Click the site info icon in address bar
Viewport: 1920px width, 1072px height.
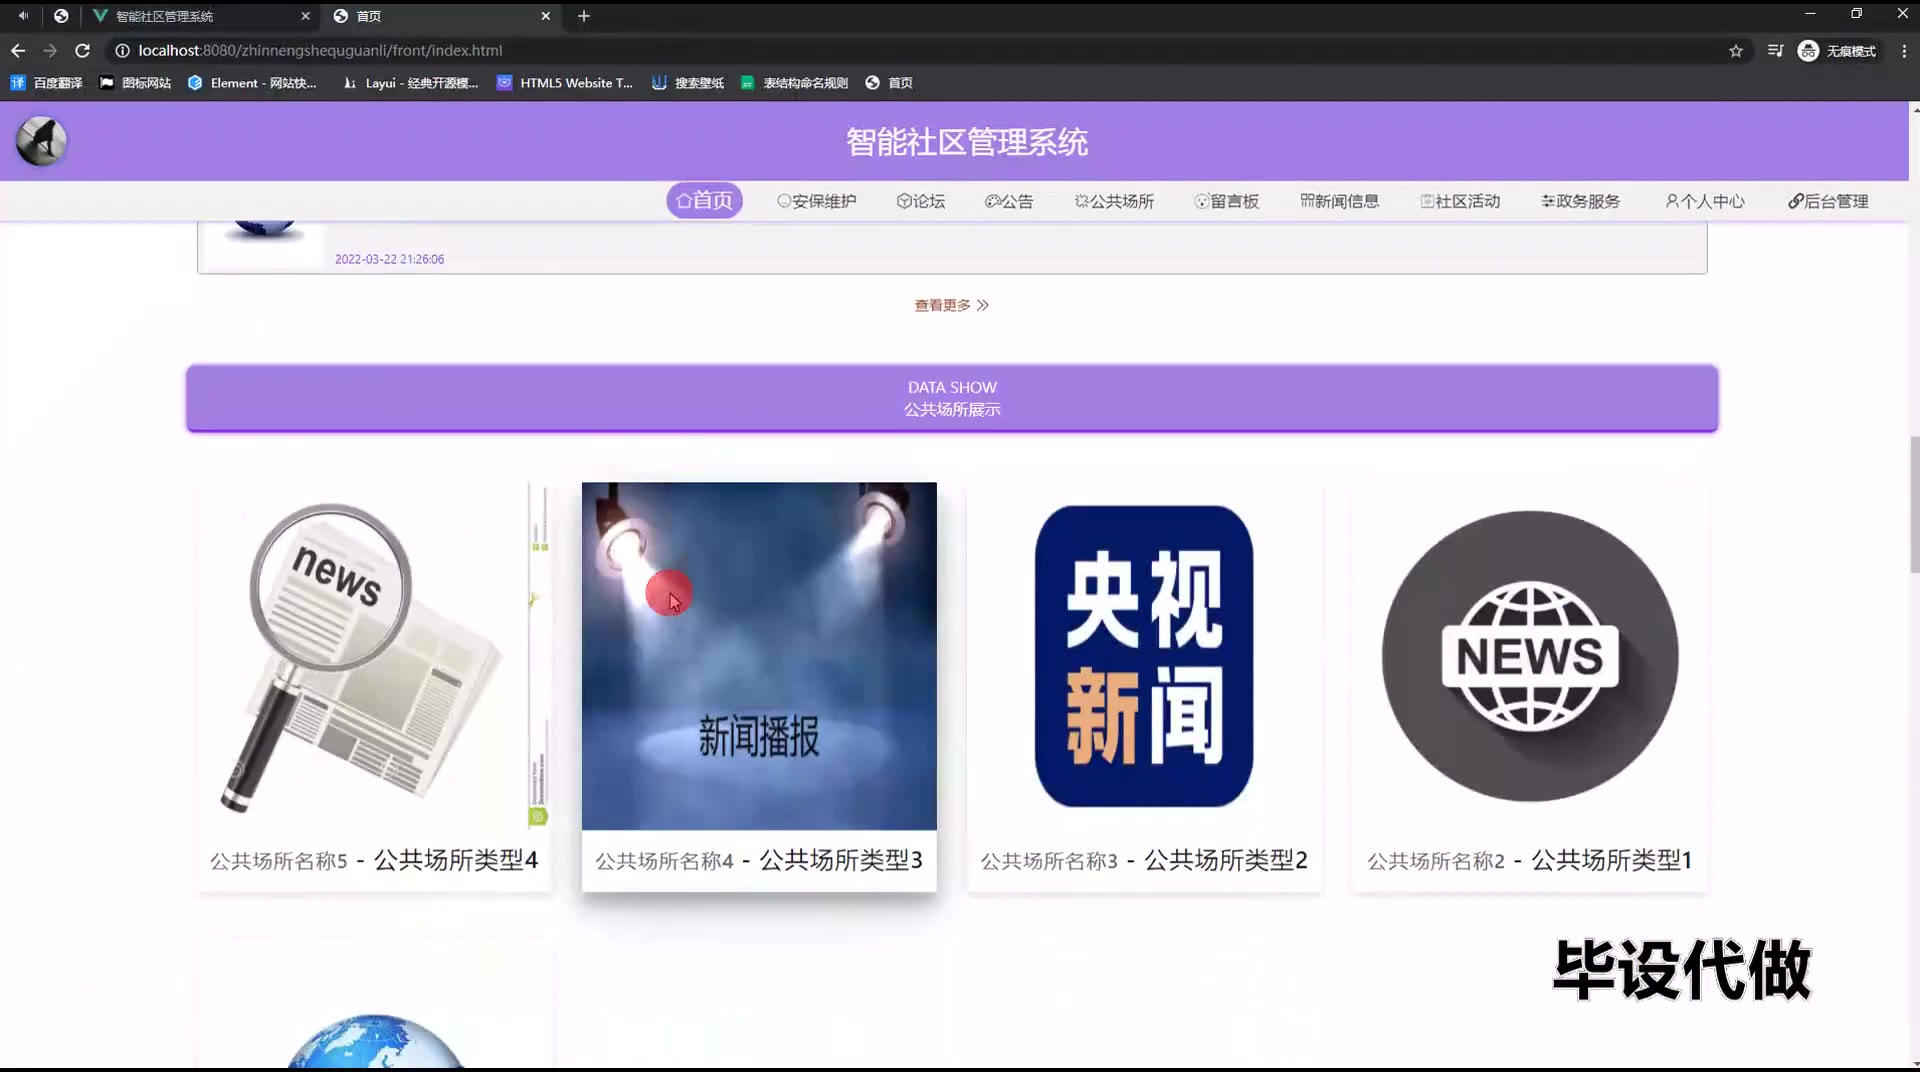(x=122, y=50)
